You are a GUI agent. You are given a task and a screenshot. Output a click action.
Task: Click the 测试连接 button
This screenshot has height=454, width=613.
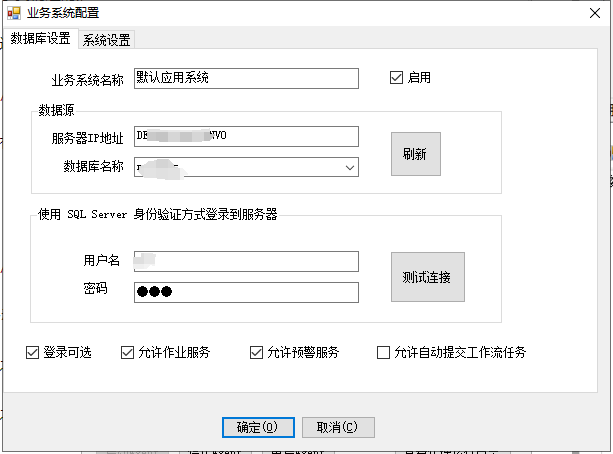(x=427, y=277)
